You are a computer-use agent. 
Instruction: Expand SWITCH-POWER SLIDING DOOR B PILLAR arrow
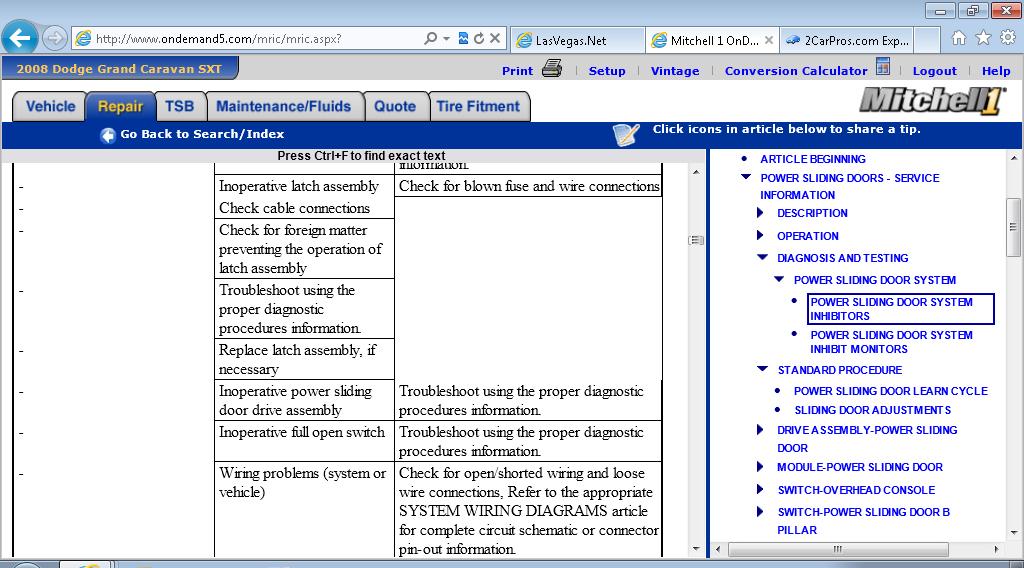[x=760, y=511]
